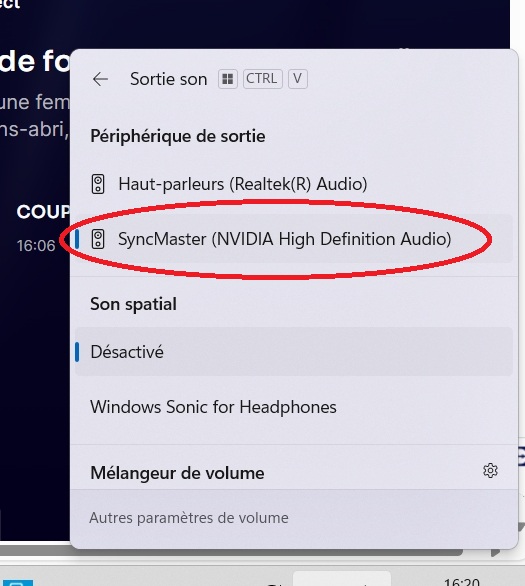The height and width of the screenshot is (586, 525).
Task: Click the CTRL shortcut key badge
Action: tap(262, 79)
